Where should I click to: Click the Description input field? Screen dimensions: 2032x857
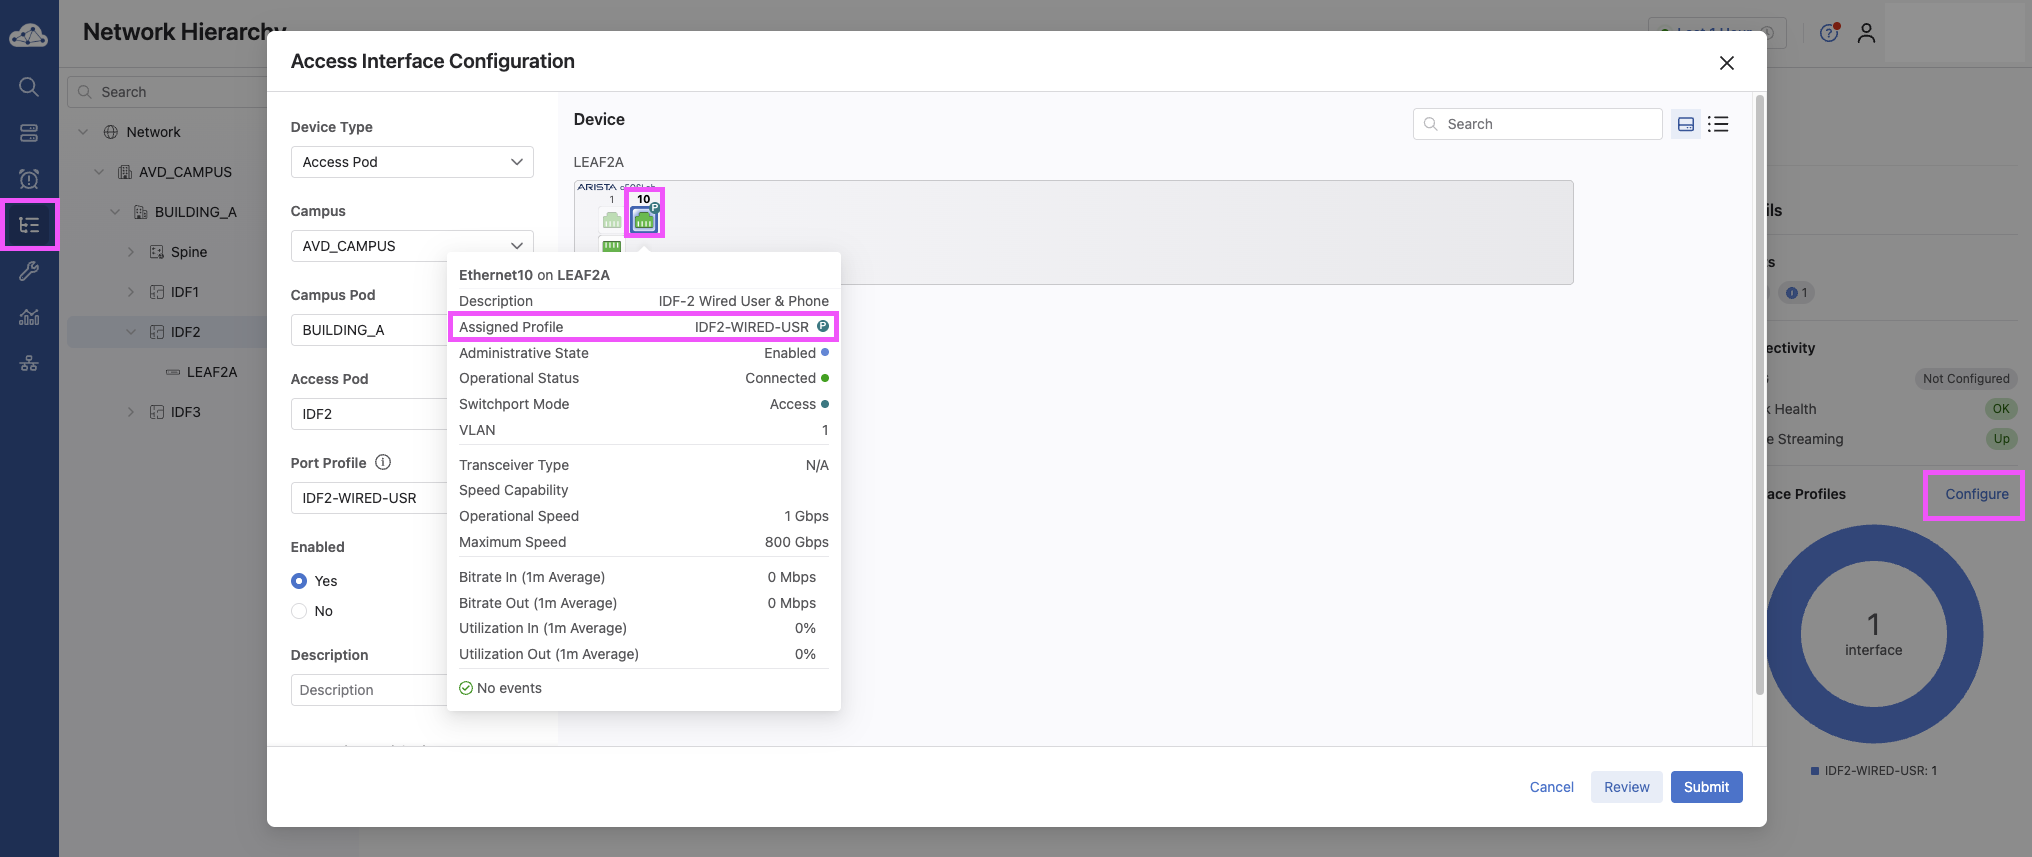(369, 690)
